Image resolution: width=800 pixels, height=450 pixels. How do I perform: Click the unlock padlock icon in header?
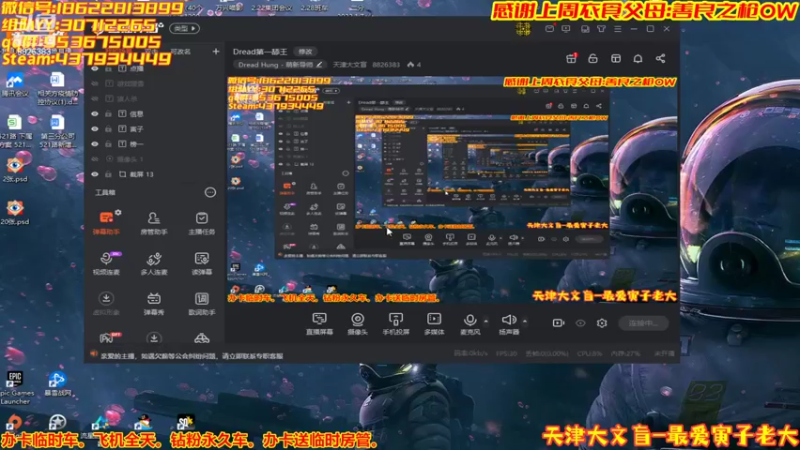[593, 59]
